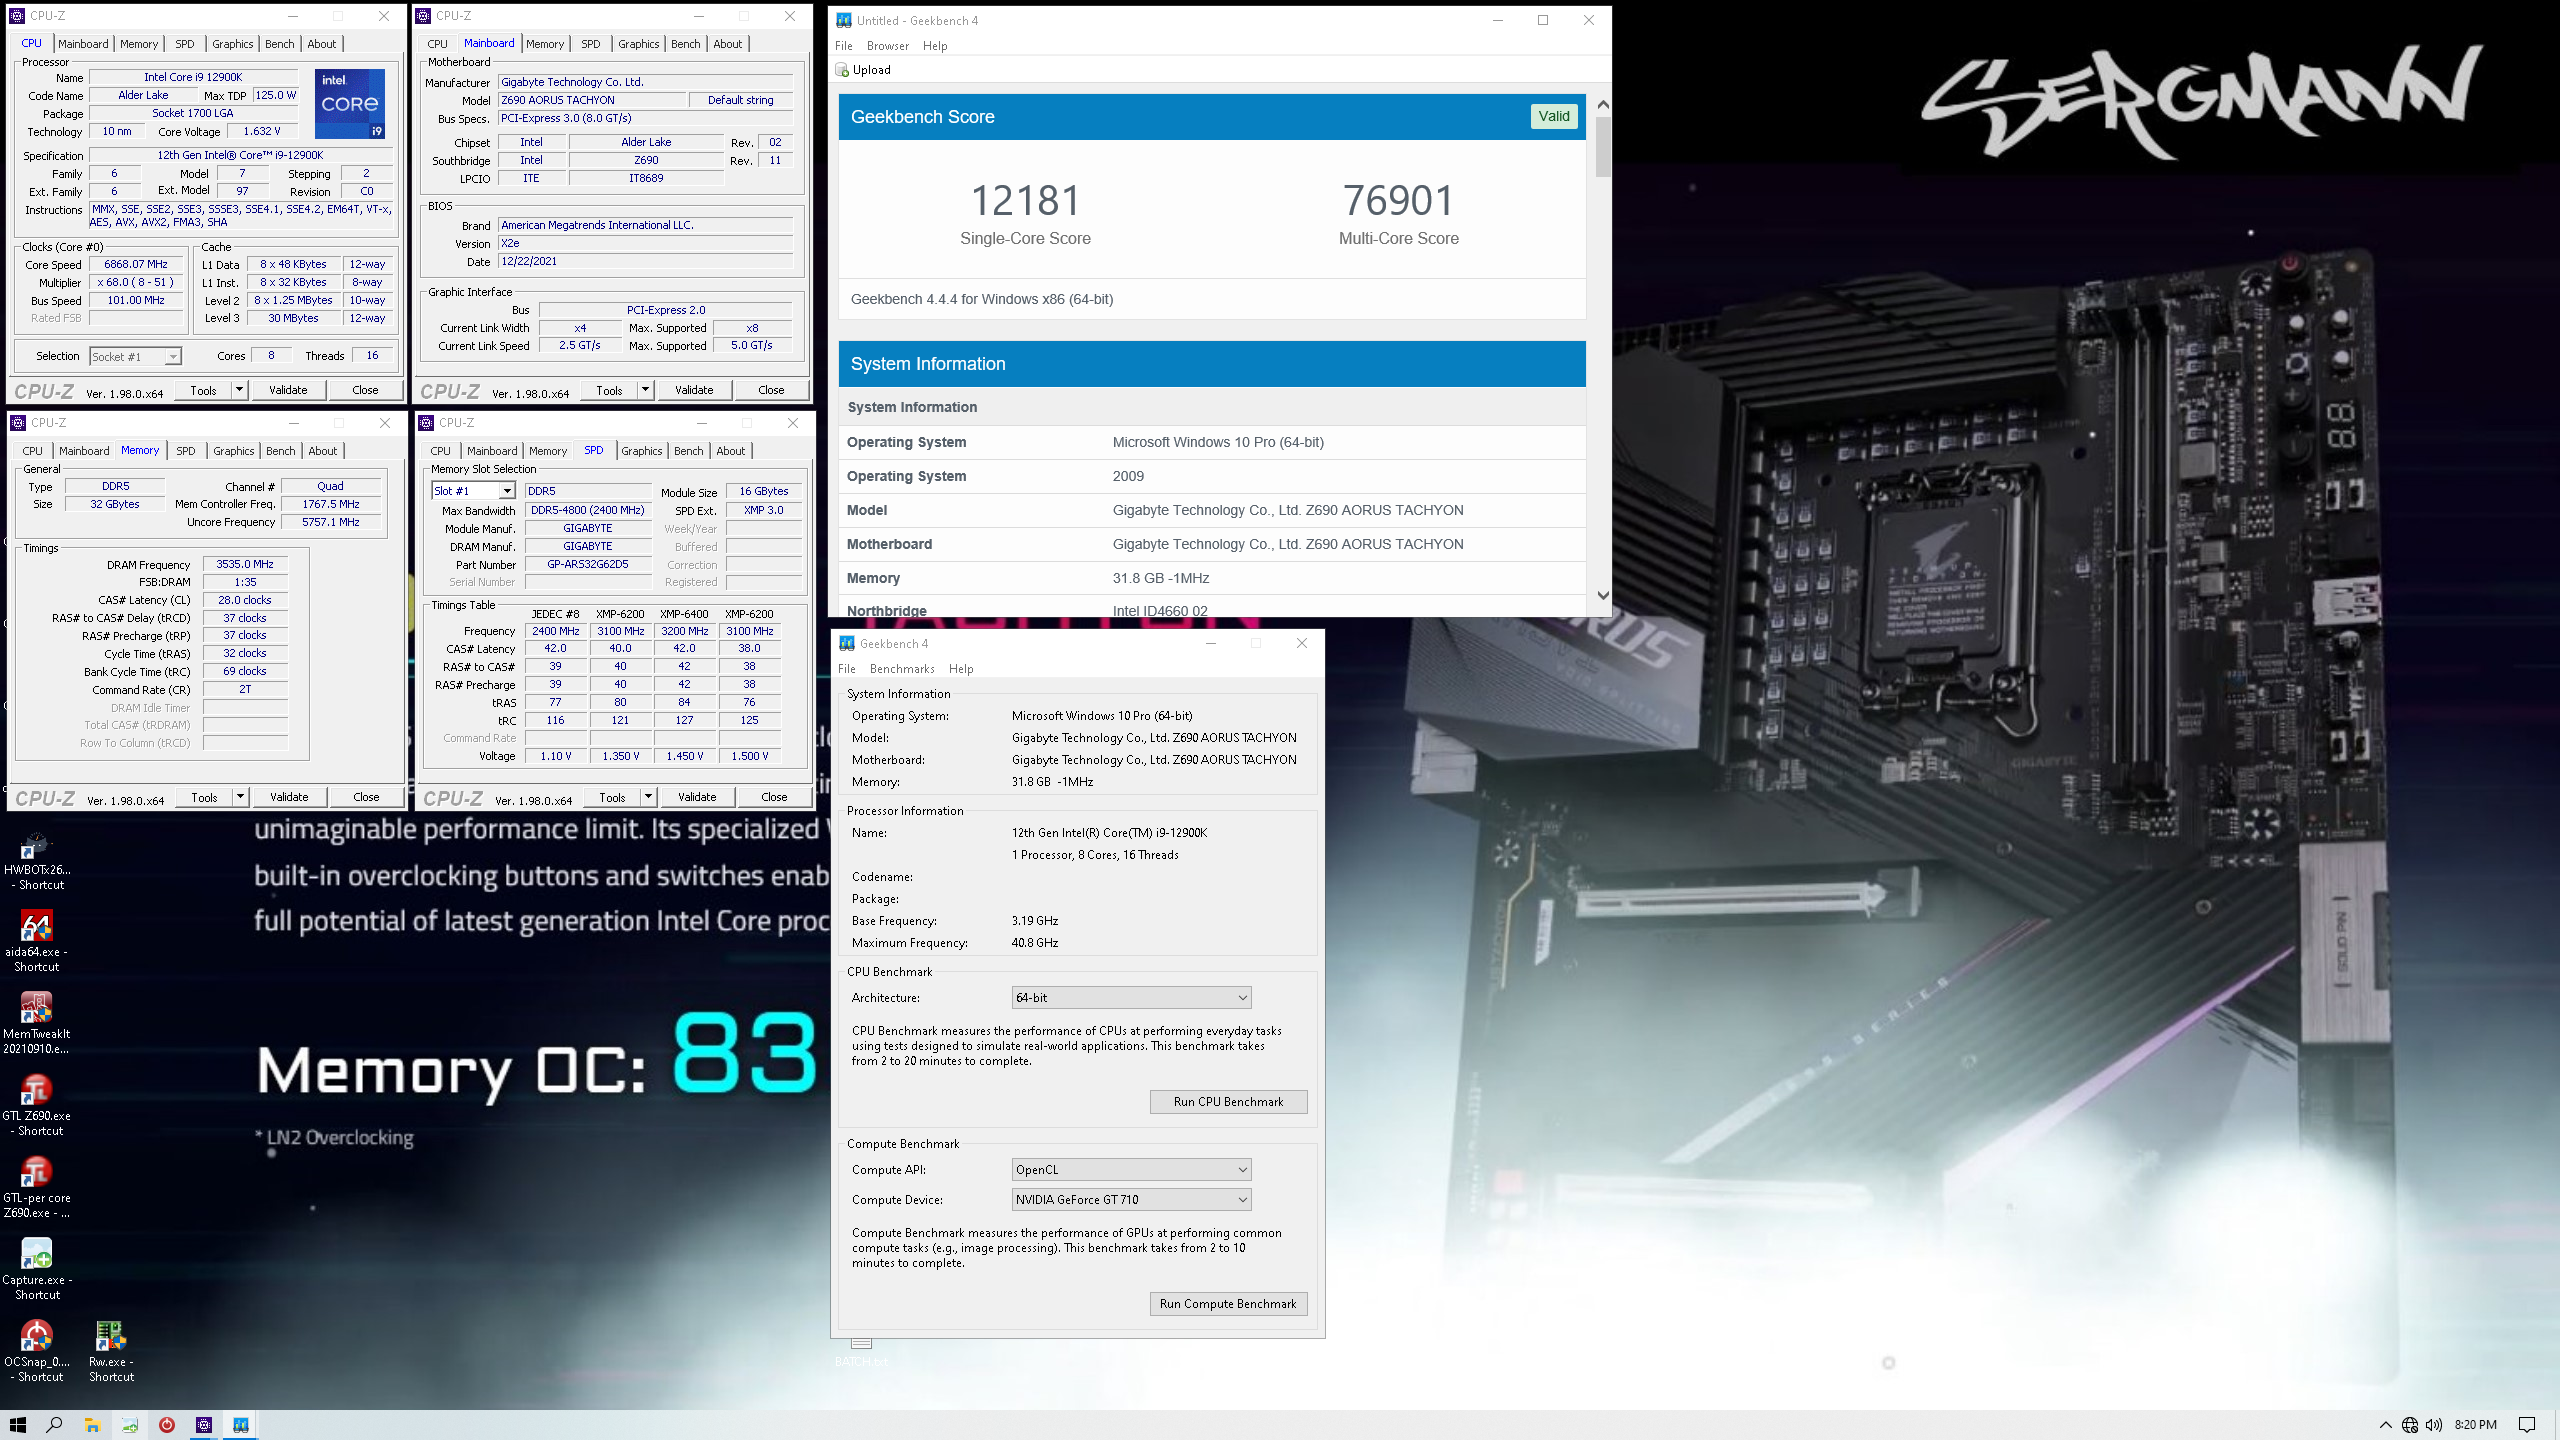Open the network icon in system tray
The width and height of the screenshot is (2560, 1440).
click(2410, 1425)
